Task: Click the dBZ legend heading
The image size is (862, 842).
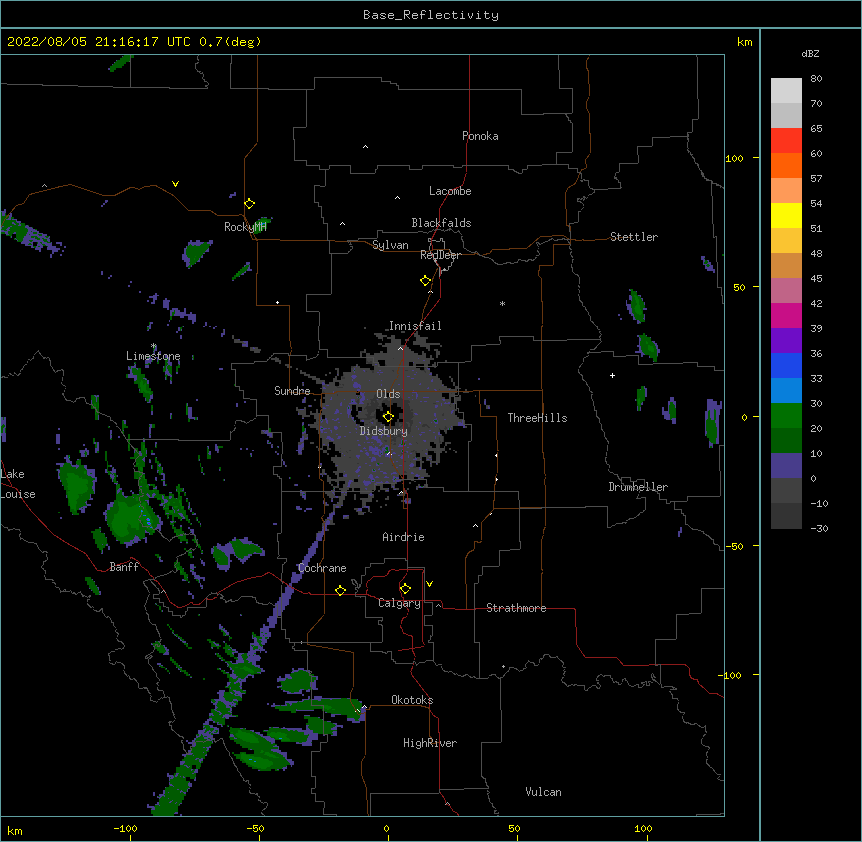Action: pyautogui.click(x=810, y=54)
